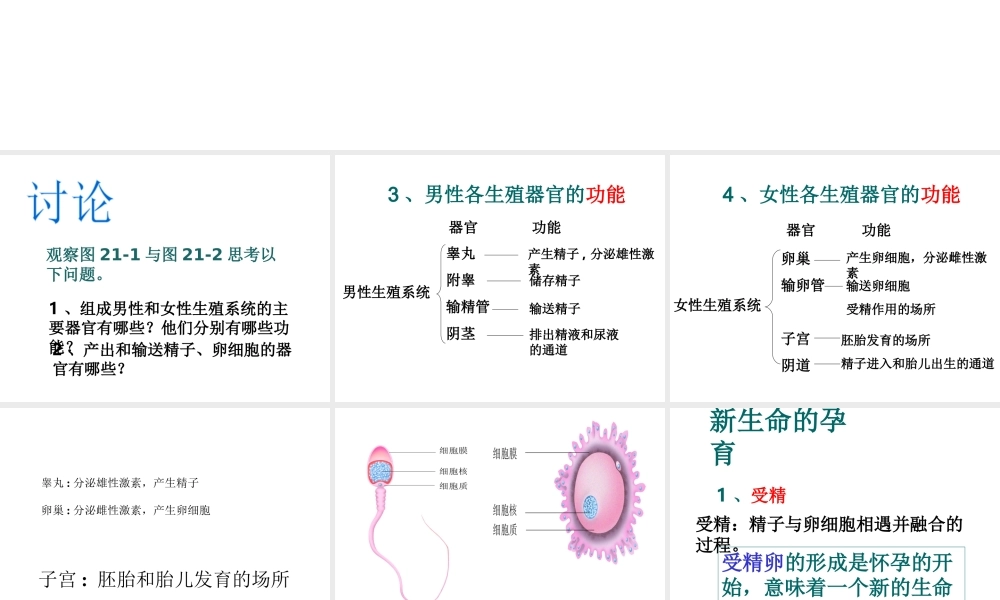Select the 睾丸 organ label in male diagram
This screenshot has height=600, width=1000.
460,254
